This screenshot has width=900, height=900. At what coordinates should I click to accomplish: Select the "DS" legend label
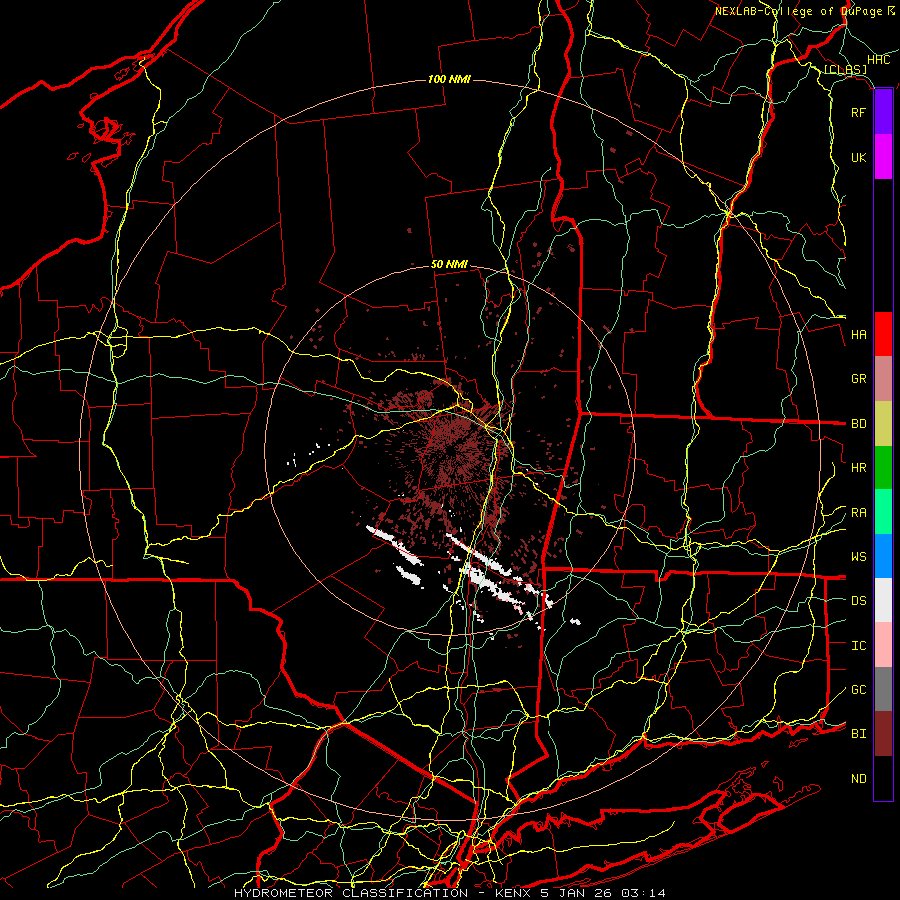(x=858, y=601)
